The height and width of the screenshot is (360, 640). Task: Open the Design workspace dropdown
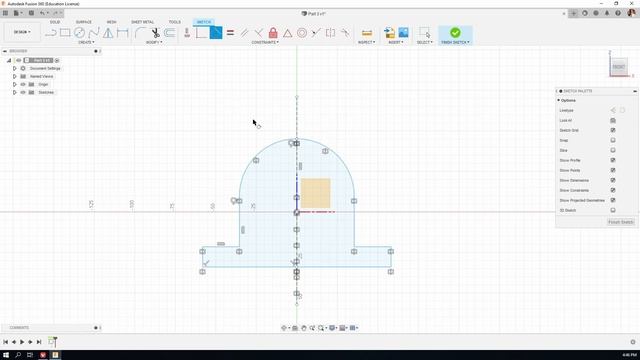(22, 32)
